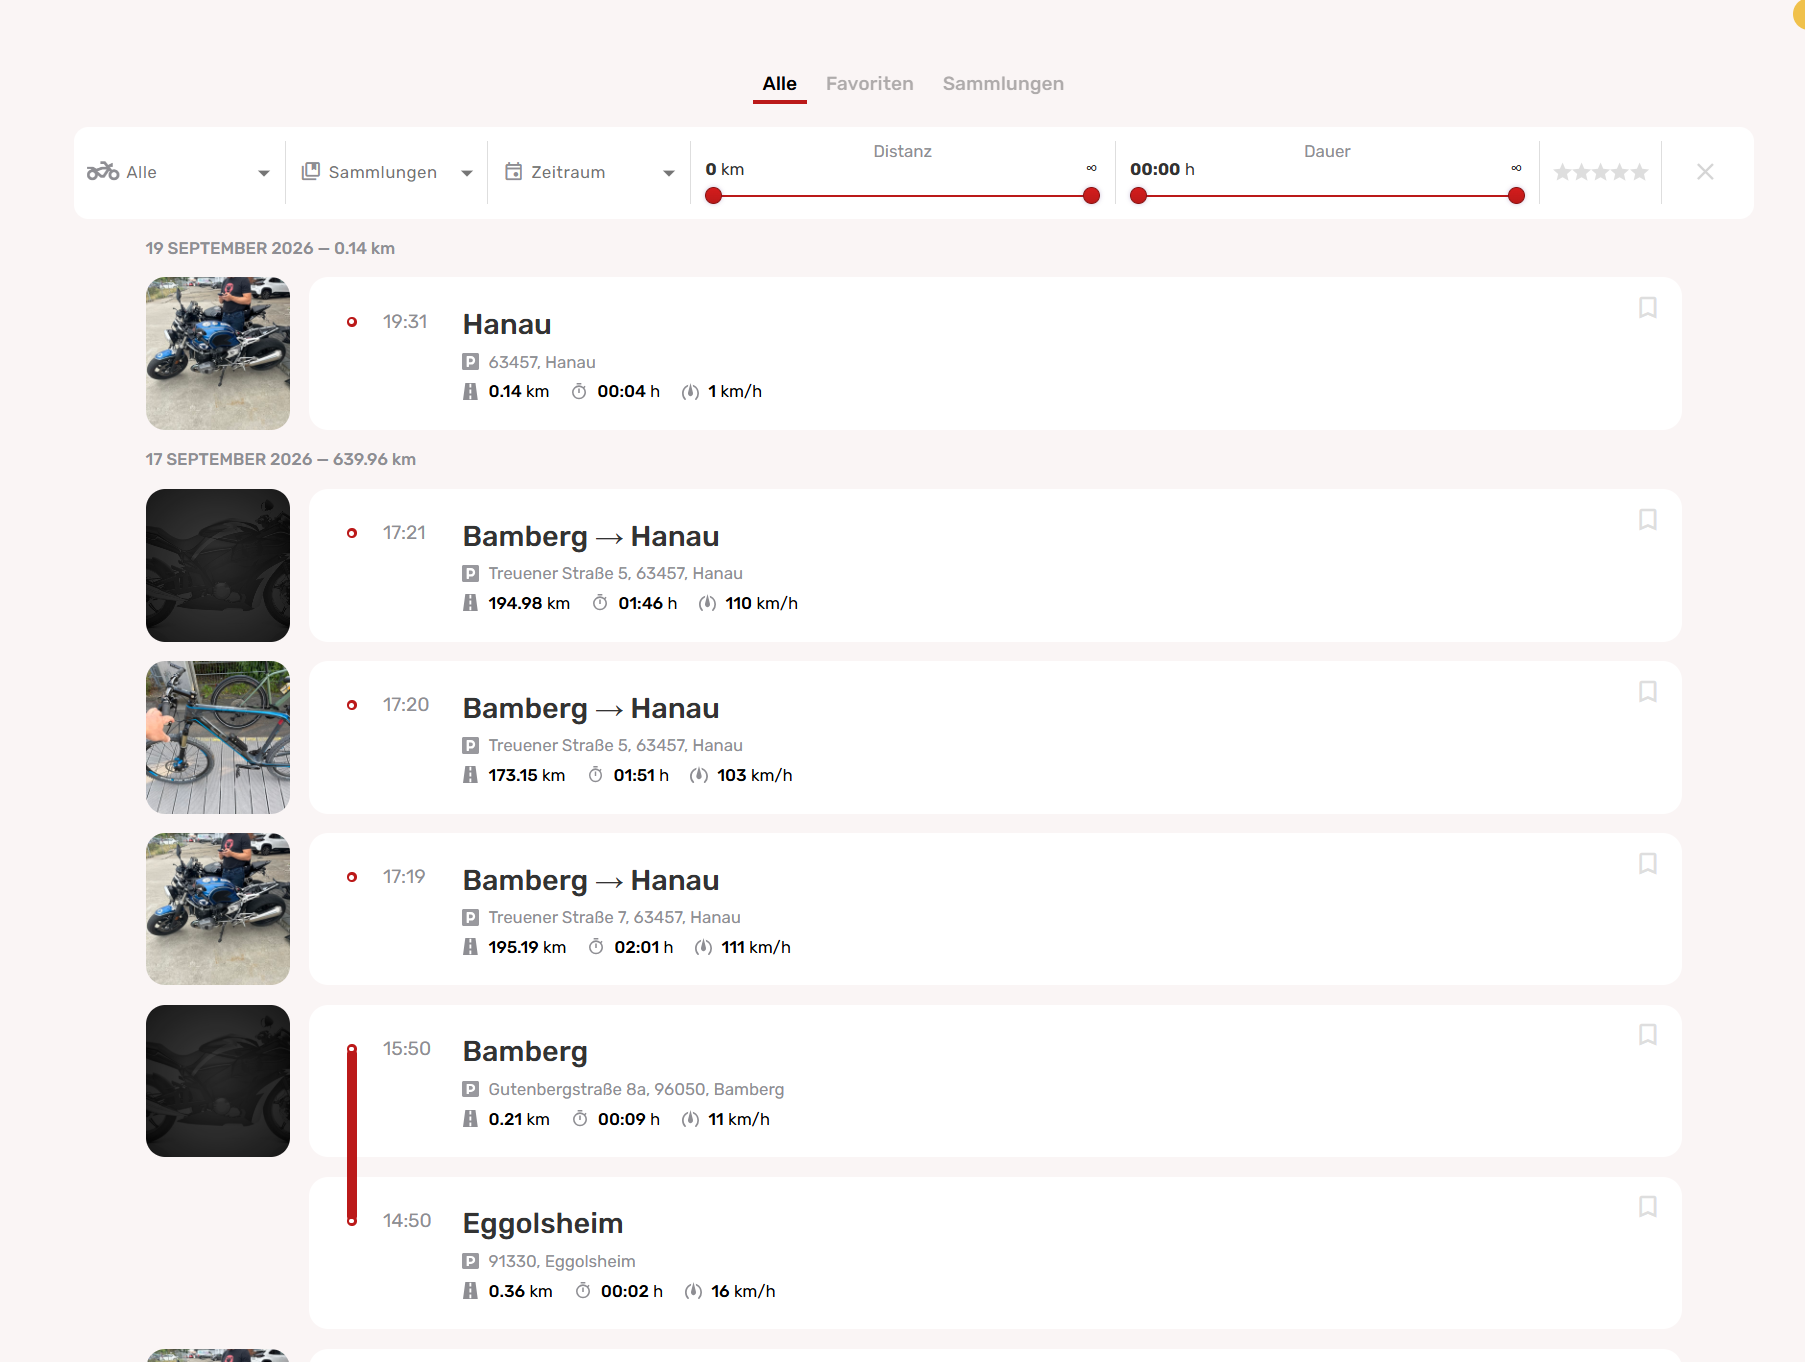Click the parking icon by 91330, Eggolsheim
Screen dimensions: 1805x1362
(470, 1261)
